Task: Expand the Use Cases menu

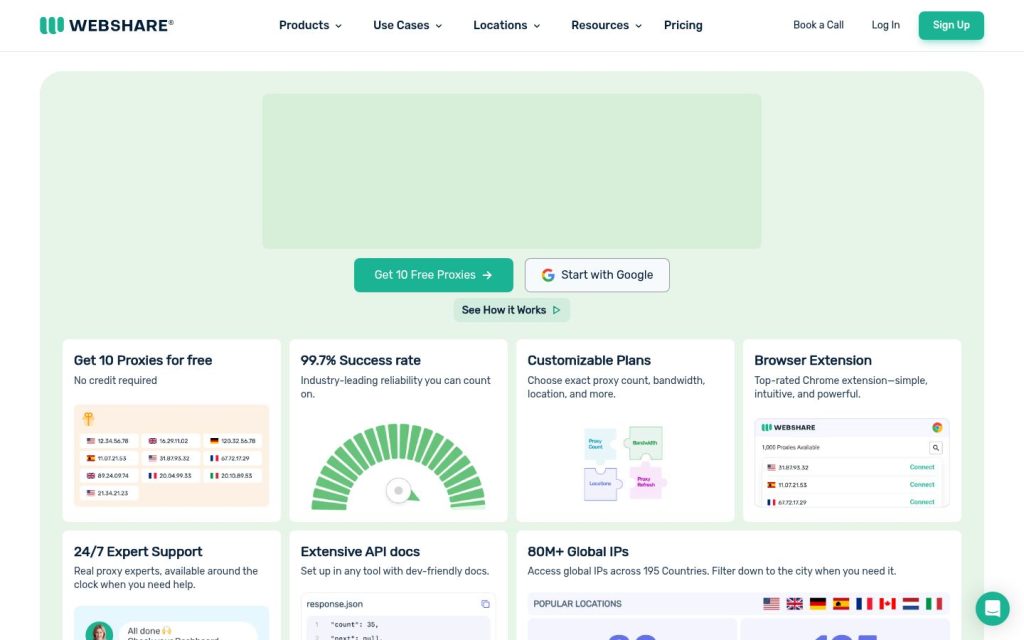Action: coord(408,25)
